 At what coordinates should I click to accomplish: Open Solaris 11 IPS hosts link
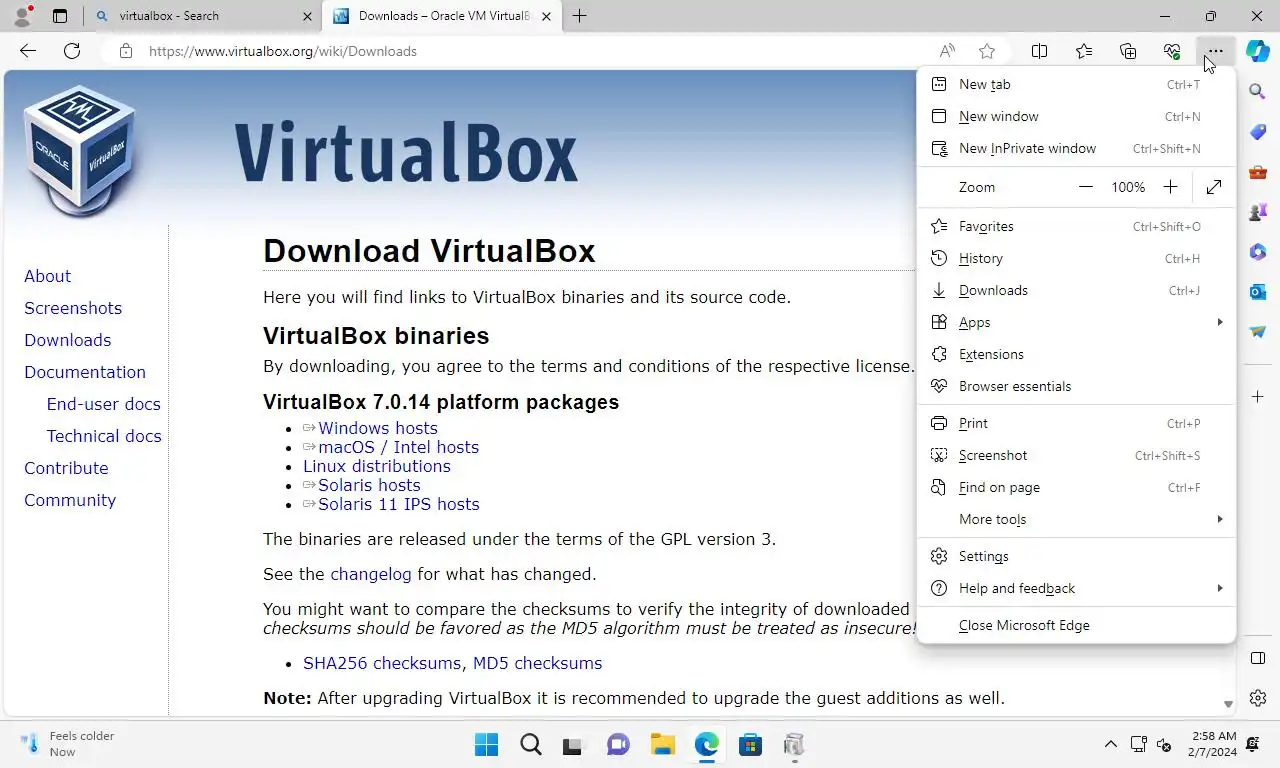pos(399,504)
